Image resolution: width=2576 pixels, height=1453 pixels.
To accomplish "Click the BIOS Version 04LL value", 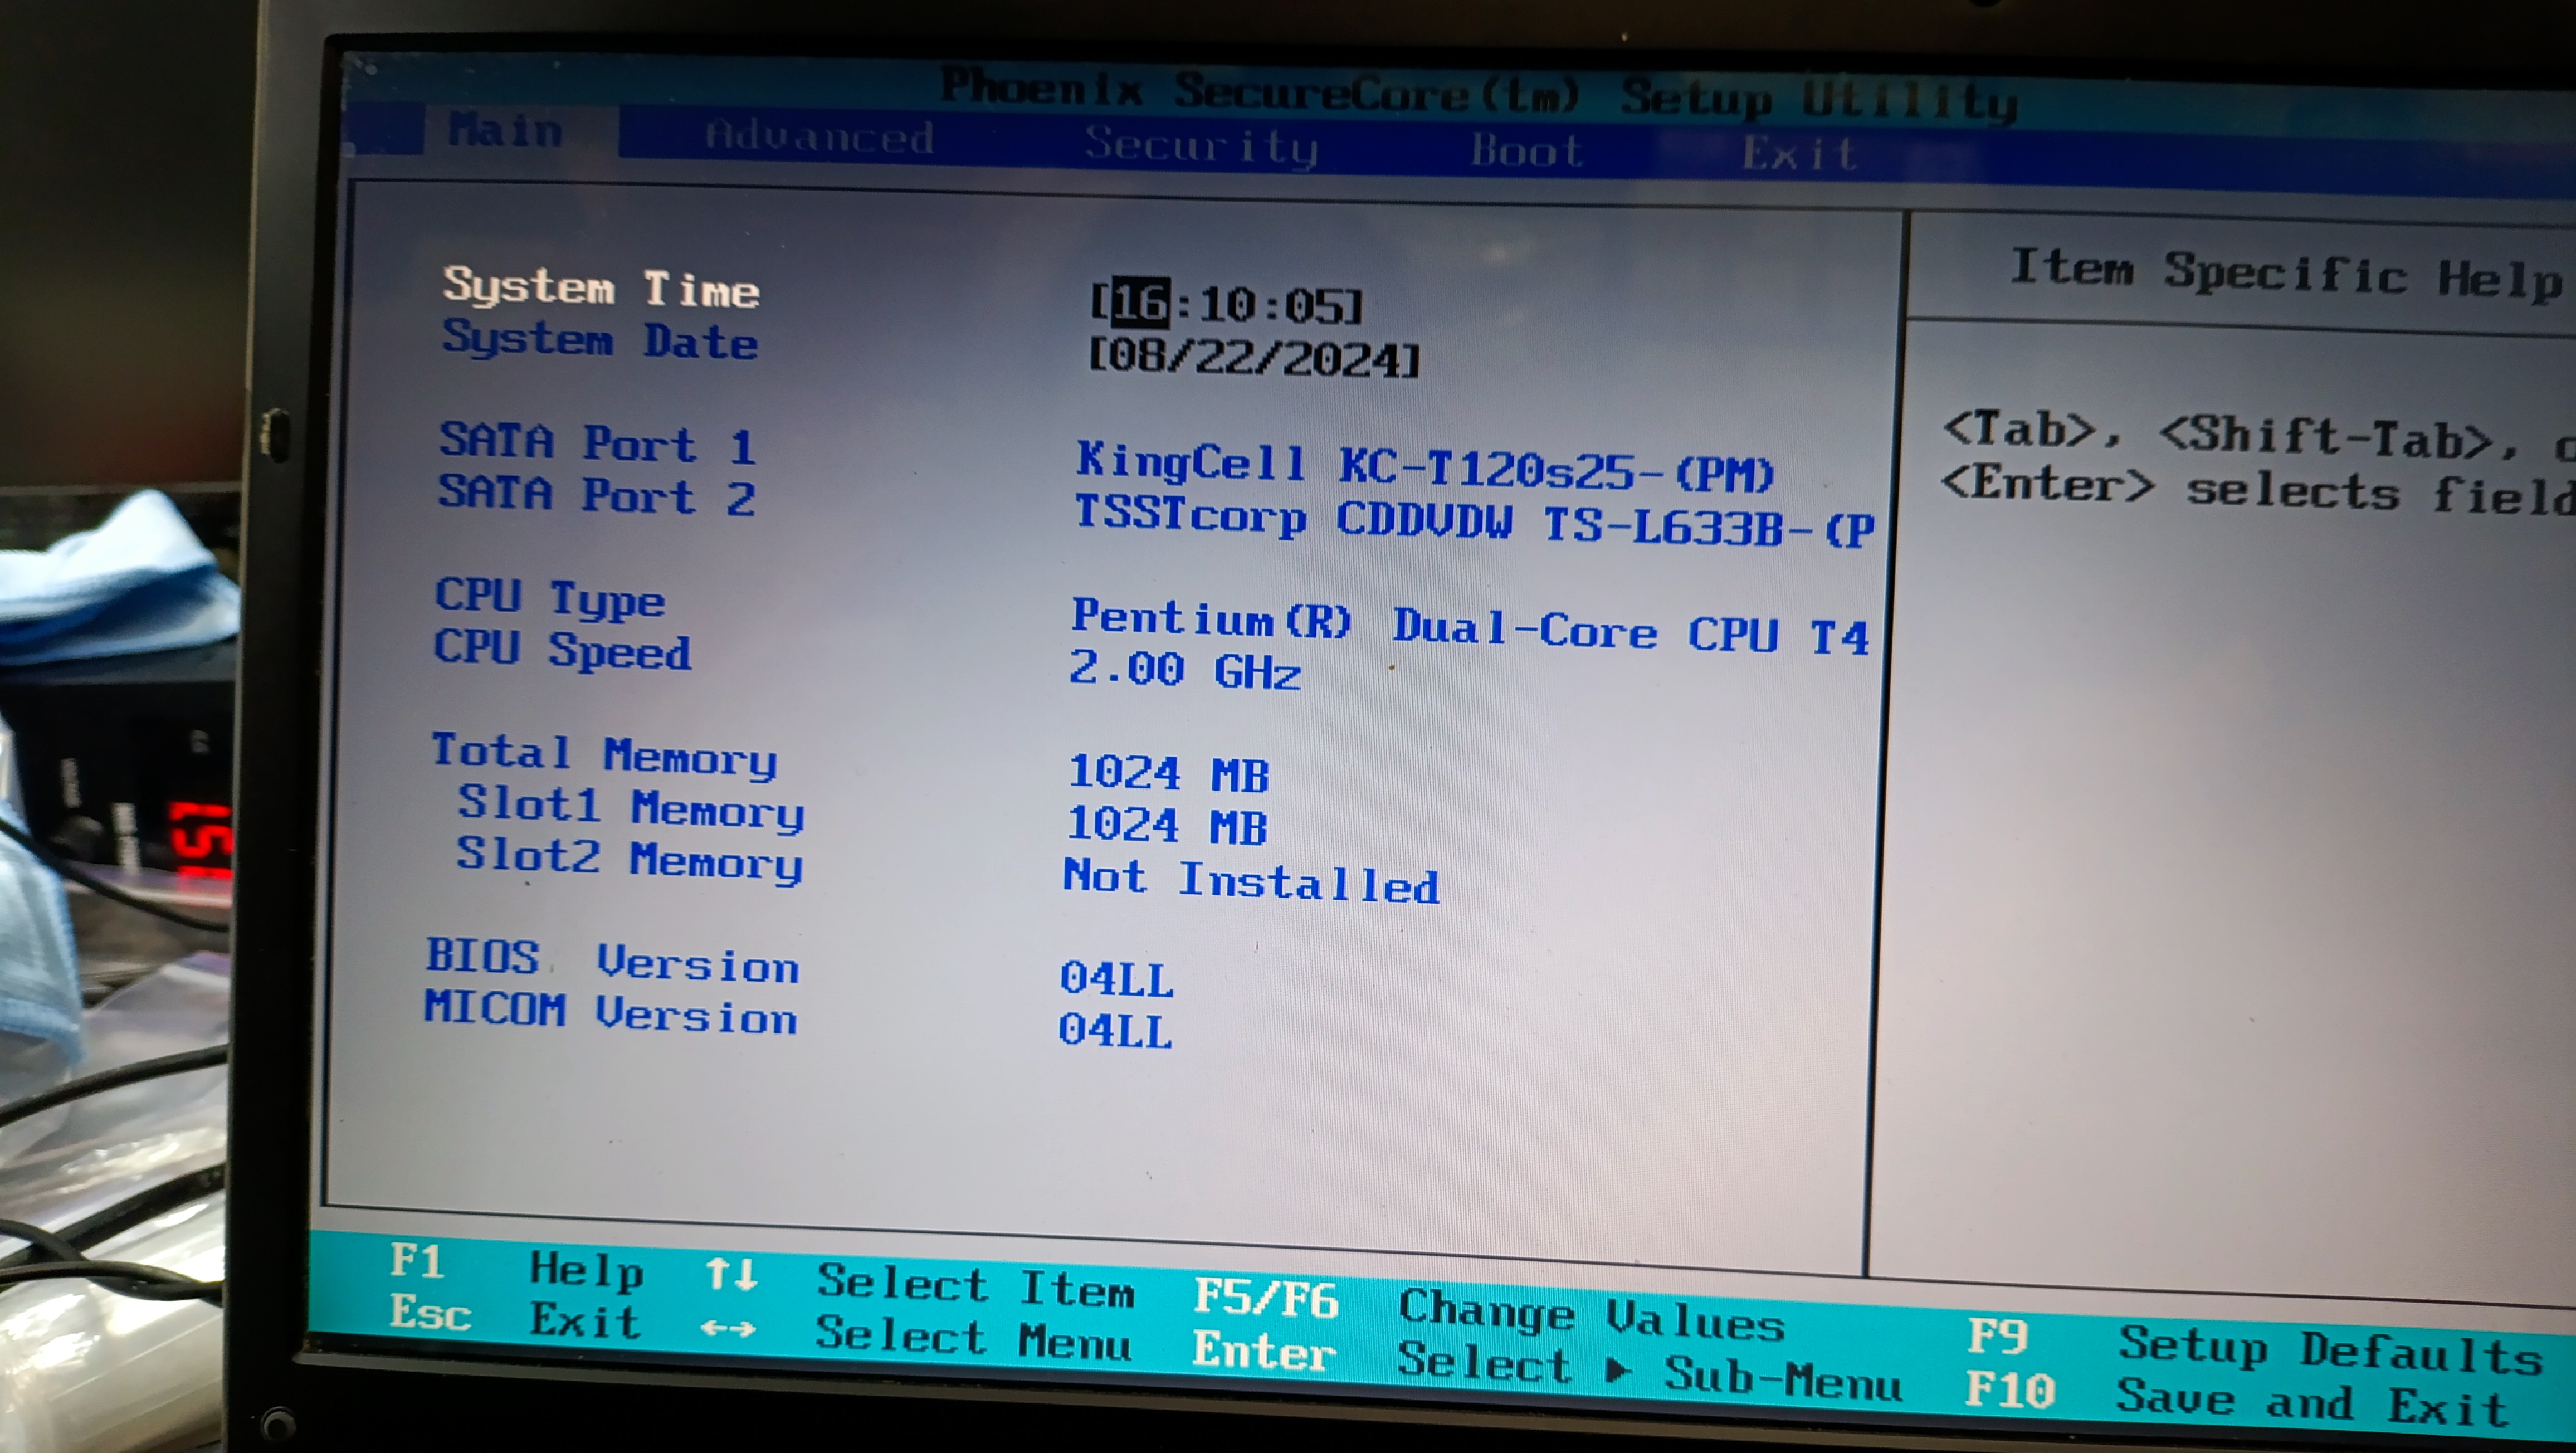I will (1117, 979).
